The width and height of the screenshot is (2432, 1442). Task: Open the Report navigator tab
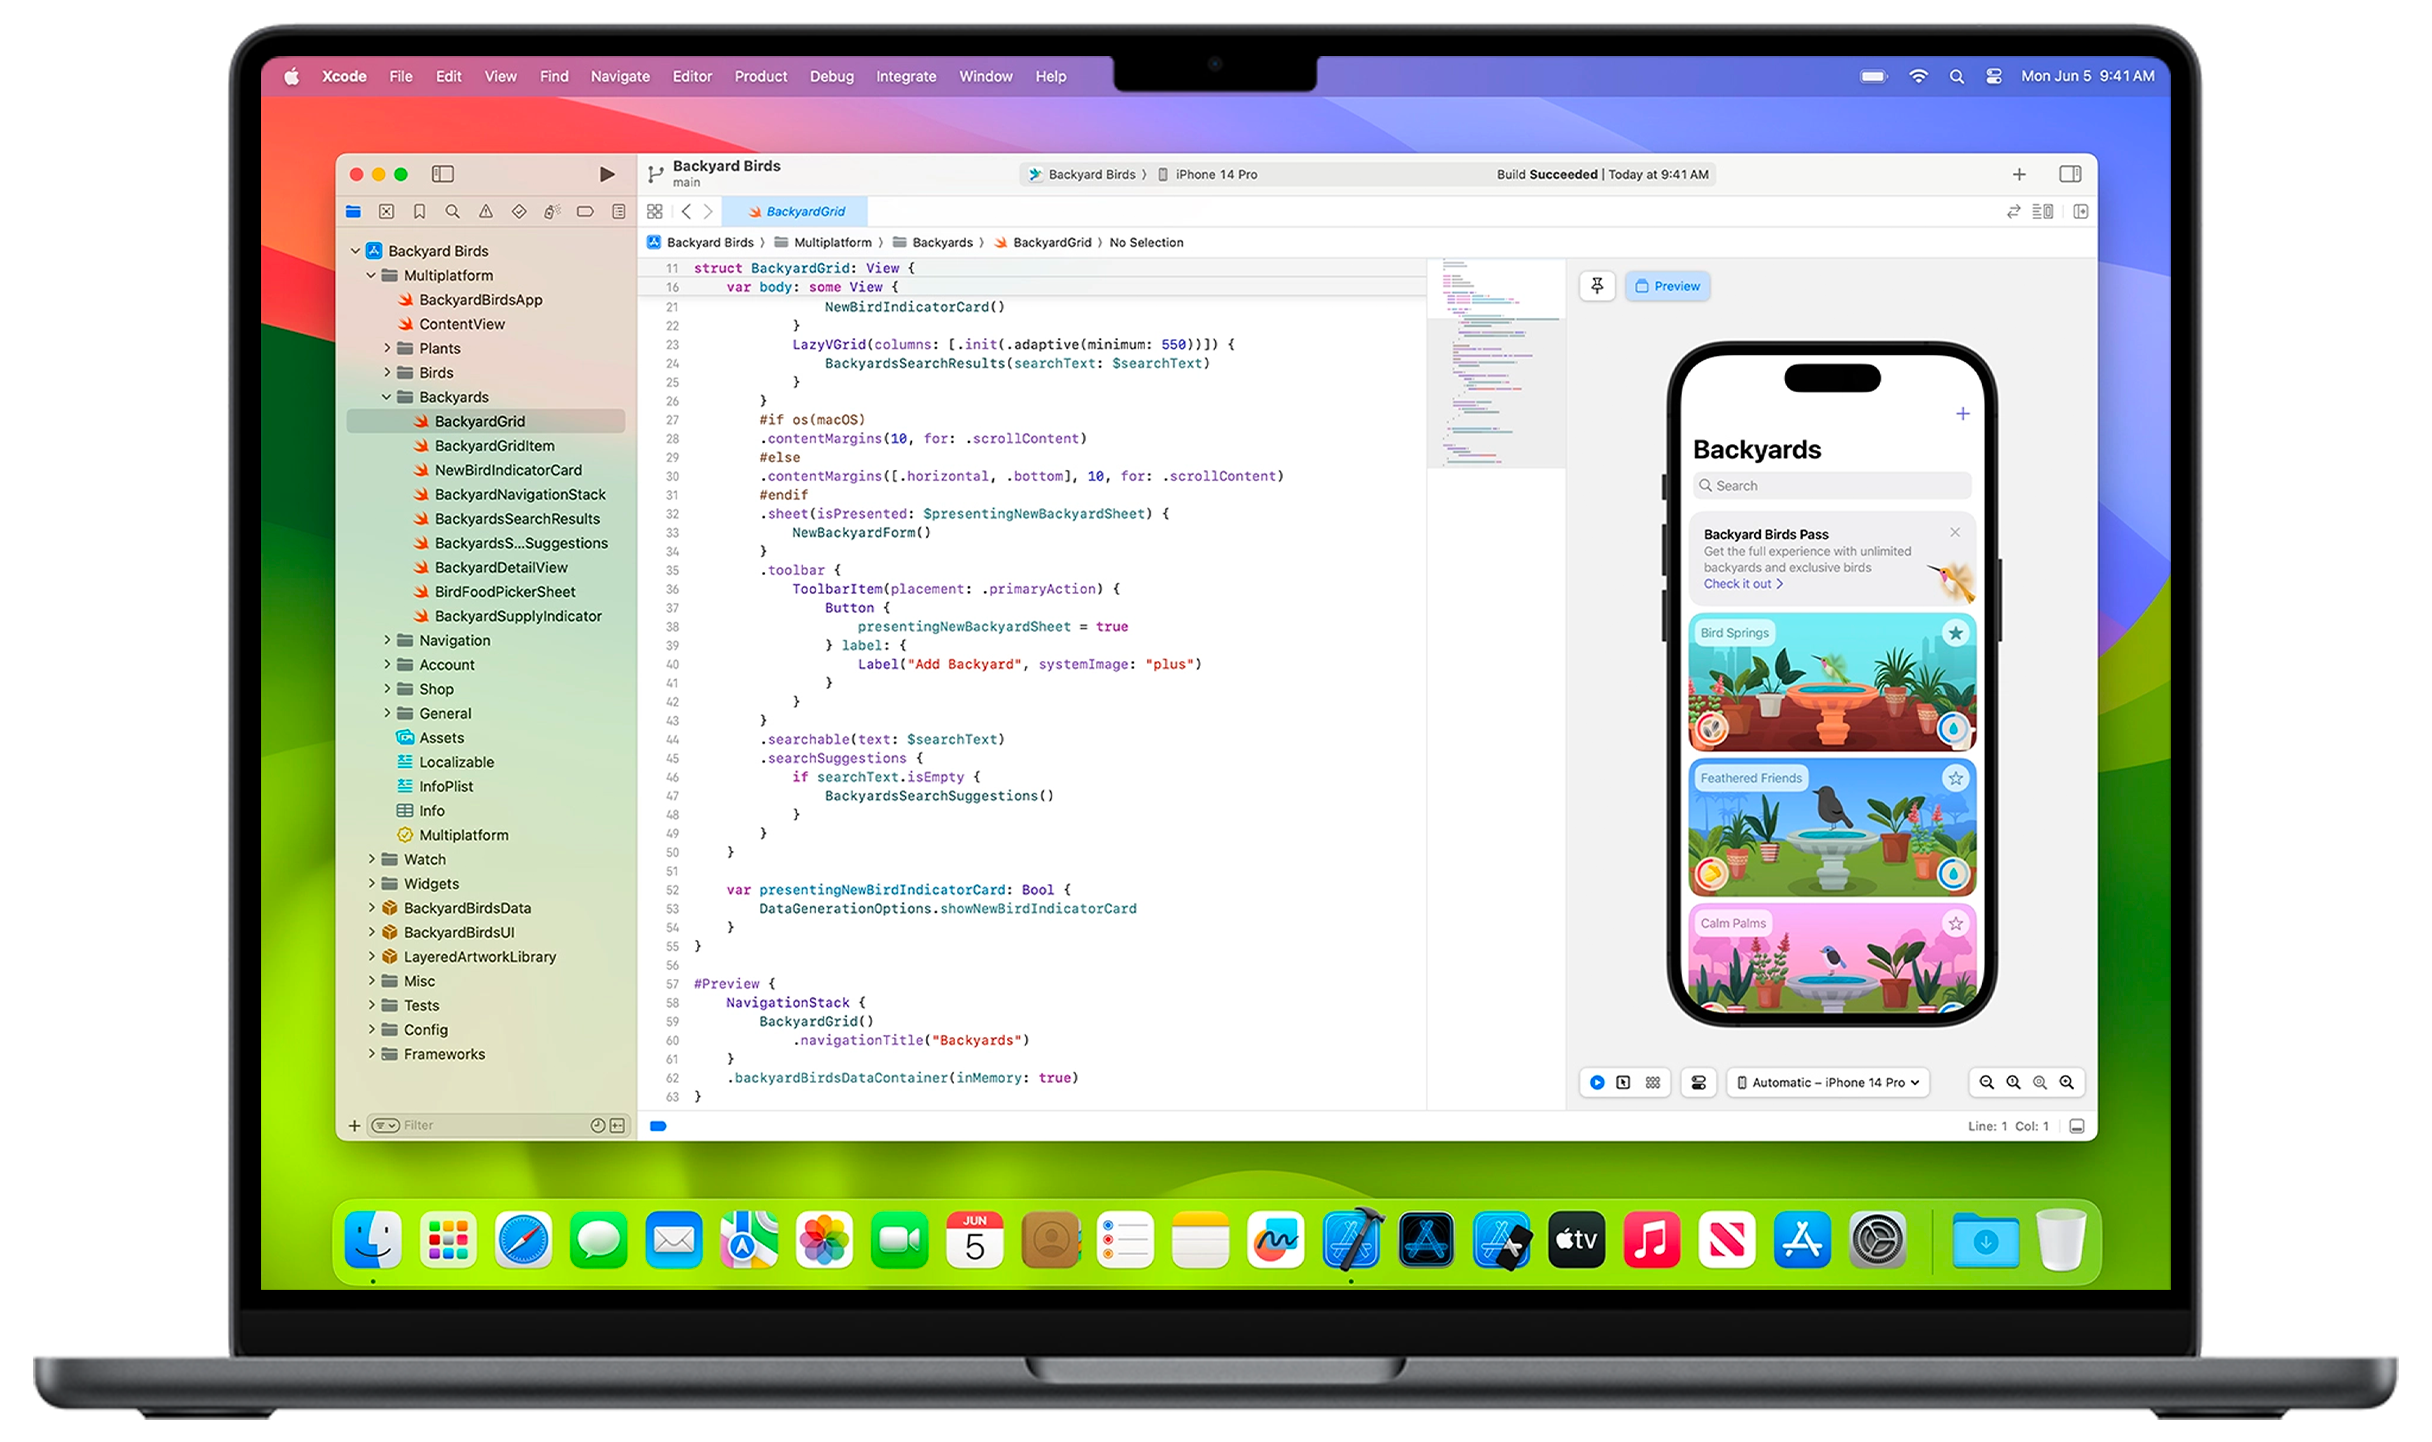[618, 211]
